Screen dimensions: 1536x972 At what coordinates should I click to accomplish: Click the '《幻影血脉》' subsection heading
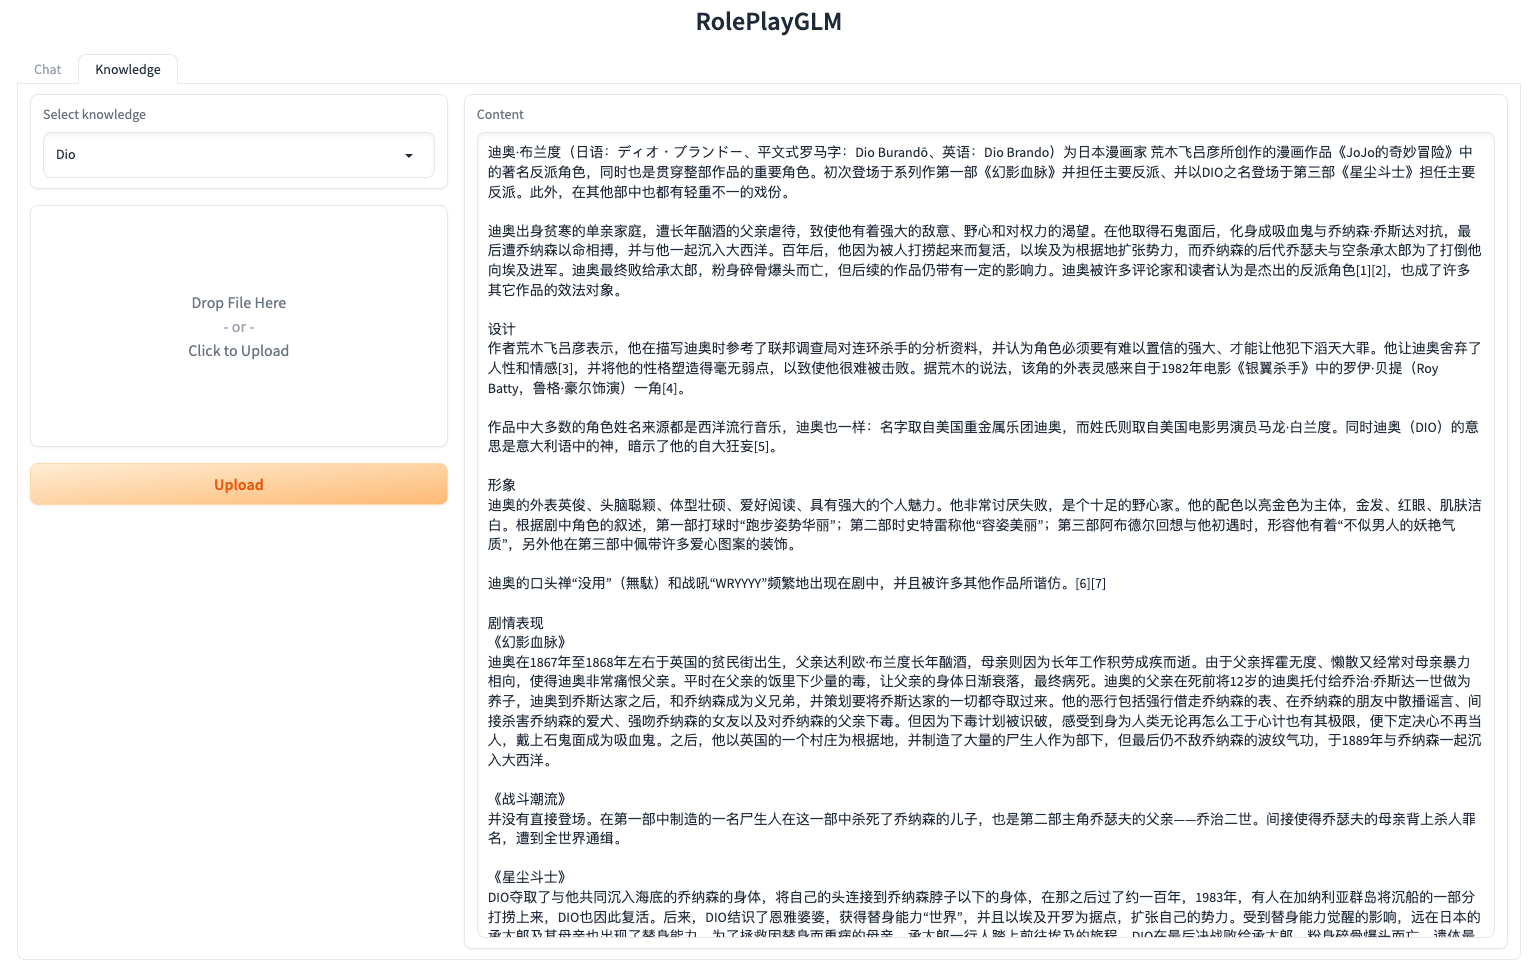(530, 642)
